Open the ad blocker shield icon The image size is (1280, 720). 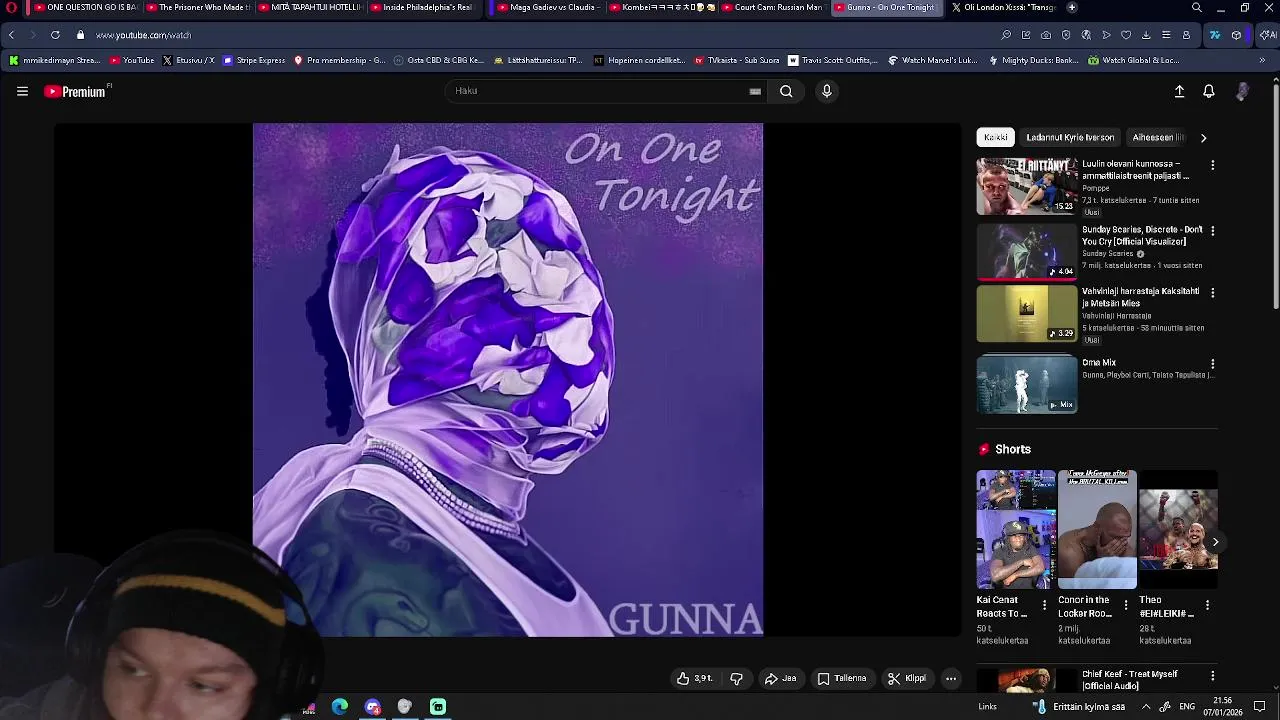click(x=1066, y=35)
